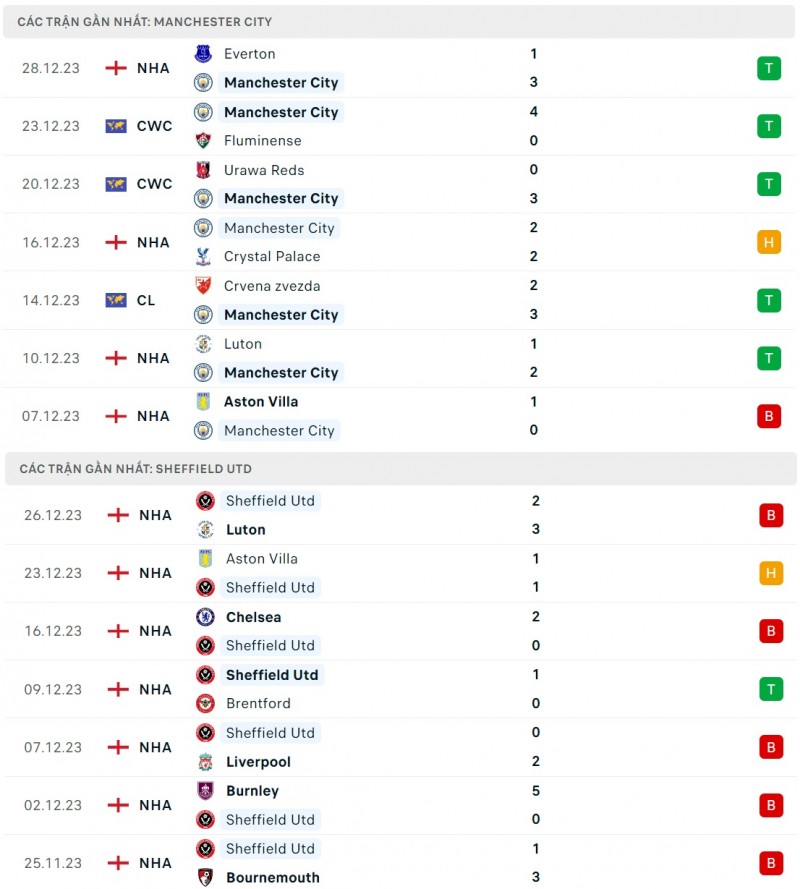Click the green T badge for Brentford match
Screen dimensions: 800x889
coord(771,689)
